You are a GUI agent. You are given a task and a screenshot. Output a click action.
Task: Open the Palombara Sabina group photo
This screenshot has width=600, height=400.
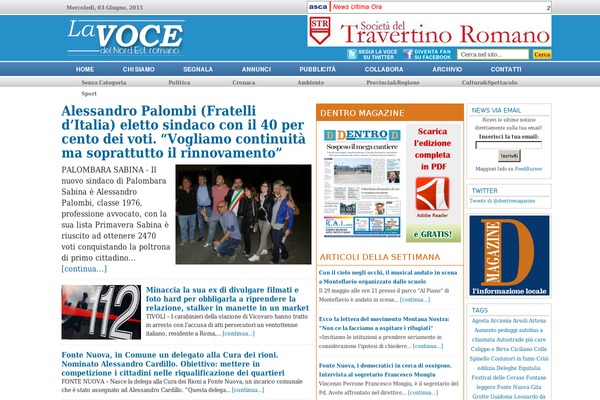[x=243, y=214]
